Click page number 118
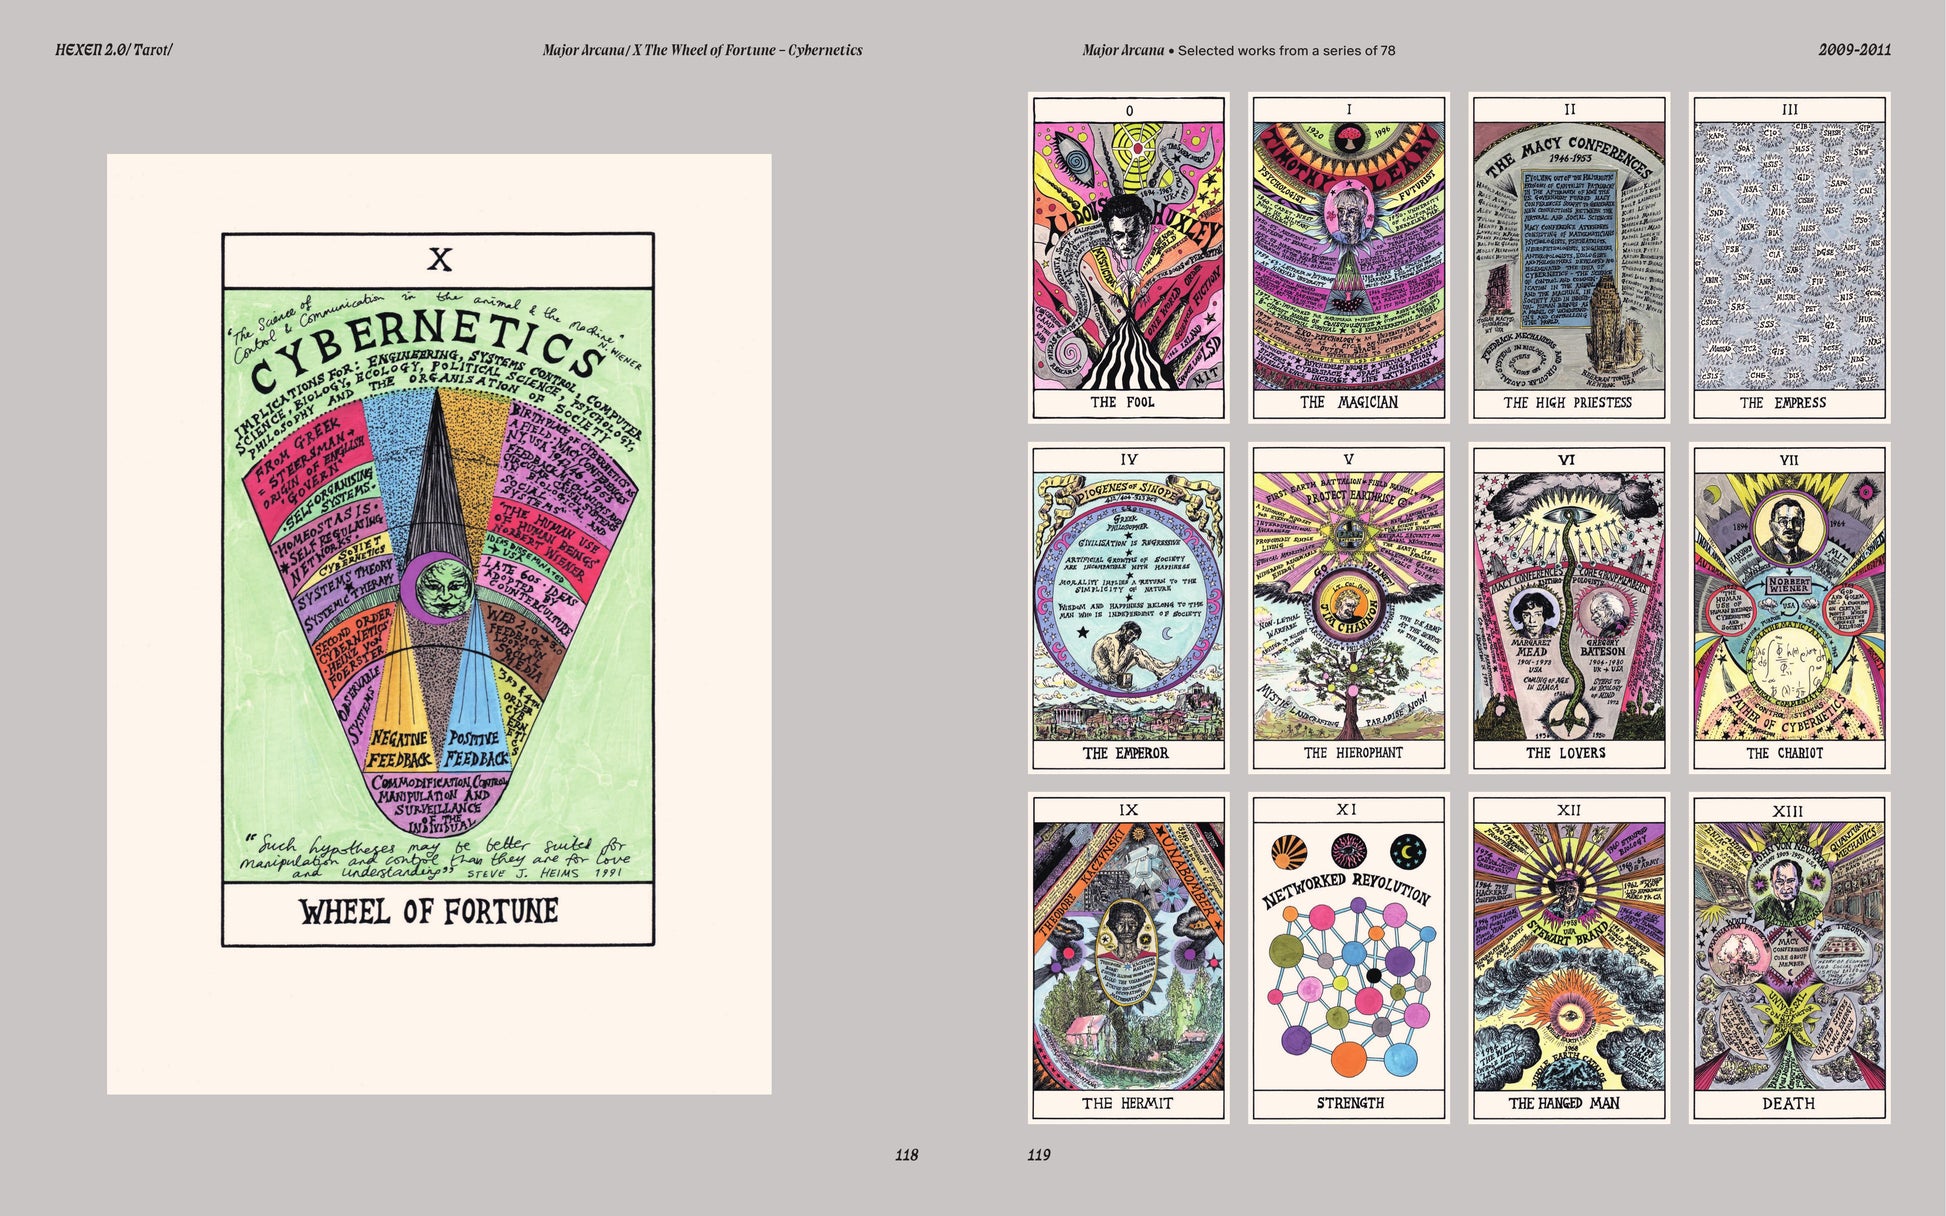The height and width of the screenshot is (1216, 1946). (906, 1155)
